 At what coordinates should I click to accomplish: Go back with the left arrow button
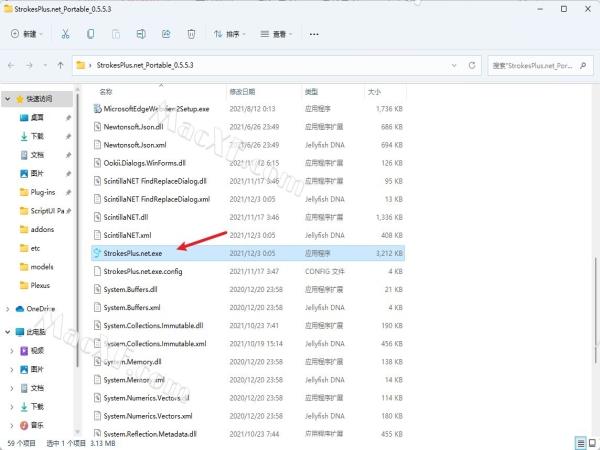point(11,65)
